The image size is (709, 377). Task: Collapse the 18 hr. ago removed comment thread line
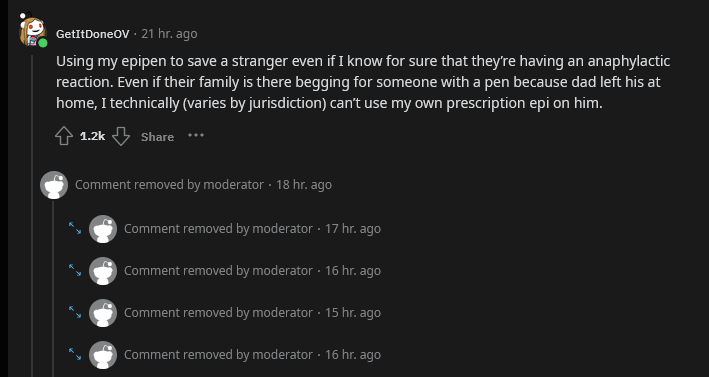(x=53, y=289)
